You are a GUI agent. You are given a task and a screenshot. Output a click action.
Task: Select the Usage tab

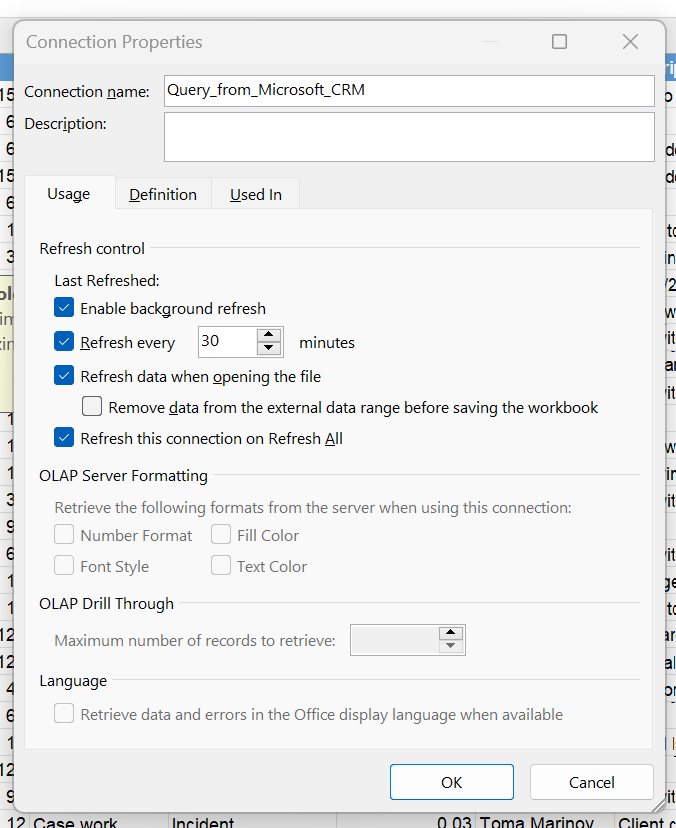69,194
